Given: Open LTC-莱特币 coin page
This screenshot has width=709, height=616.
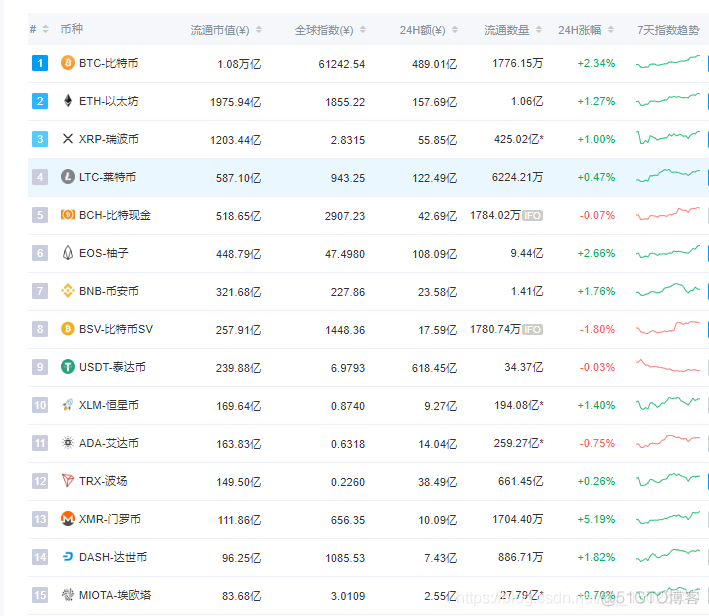Looking at the screenshot, I should point(107,177).
